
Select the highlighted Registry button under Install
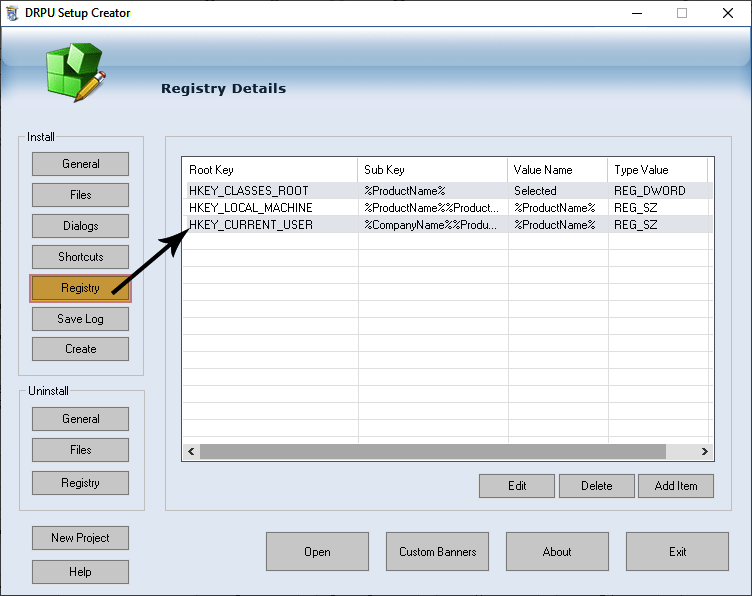[80, 288]
